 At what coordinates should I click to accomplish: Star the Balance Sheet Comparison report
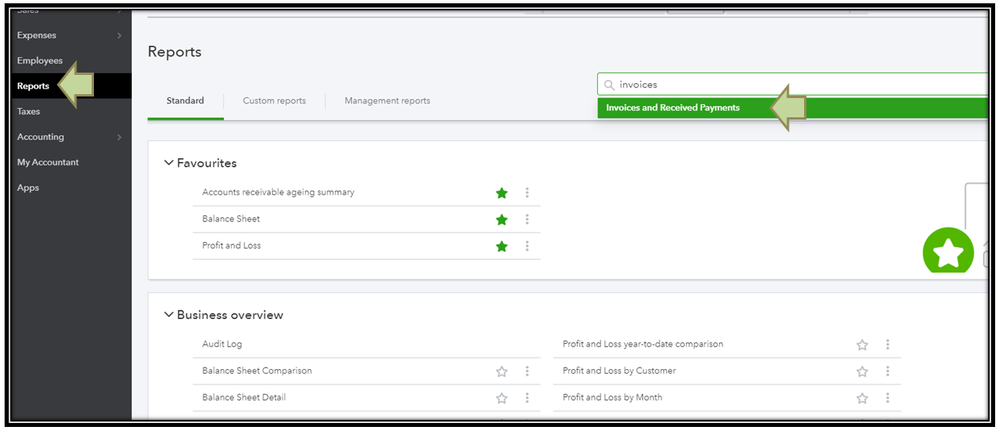pos(502,371)
